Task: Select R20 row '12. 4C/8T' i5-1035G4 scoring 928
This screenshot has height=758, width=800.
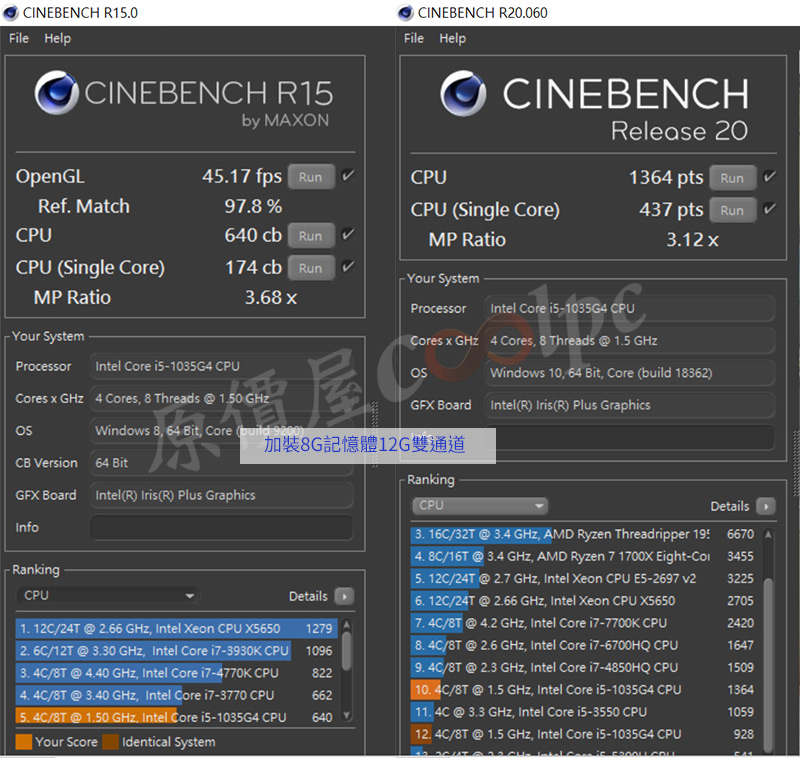Action: tap(585, 734)
